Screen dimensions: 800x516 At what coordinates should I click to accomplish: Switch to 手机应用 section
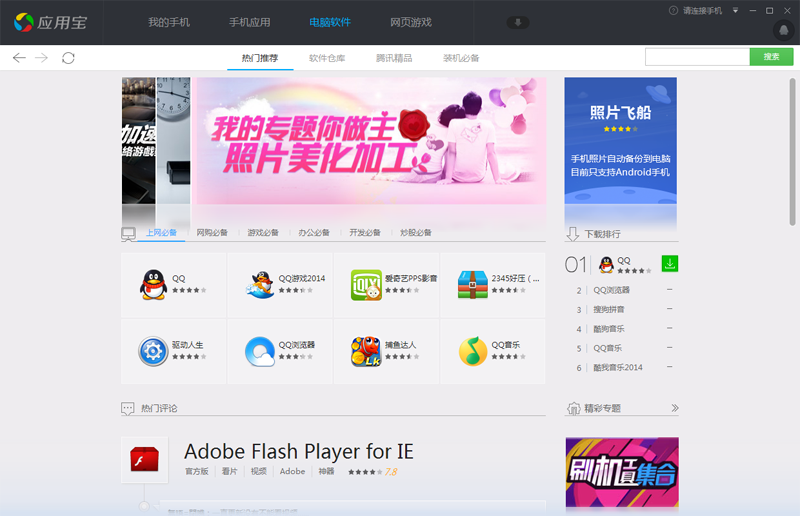point(249,22)
